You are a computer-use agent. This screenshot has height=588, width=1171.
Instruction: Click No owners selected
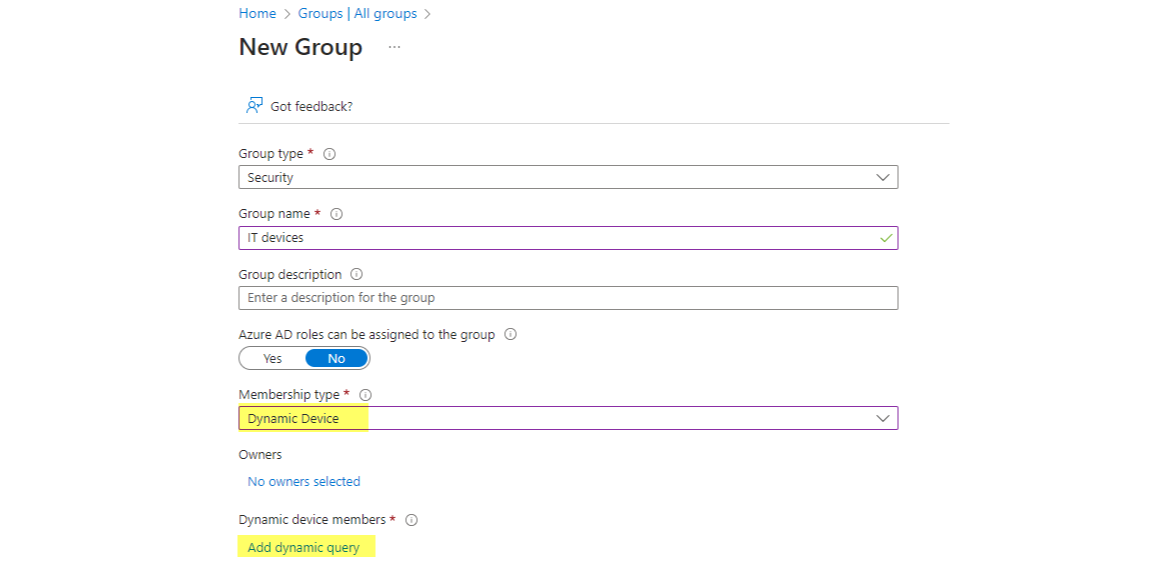pos(304,481)
